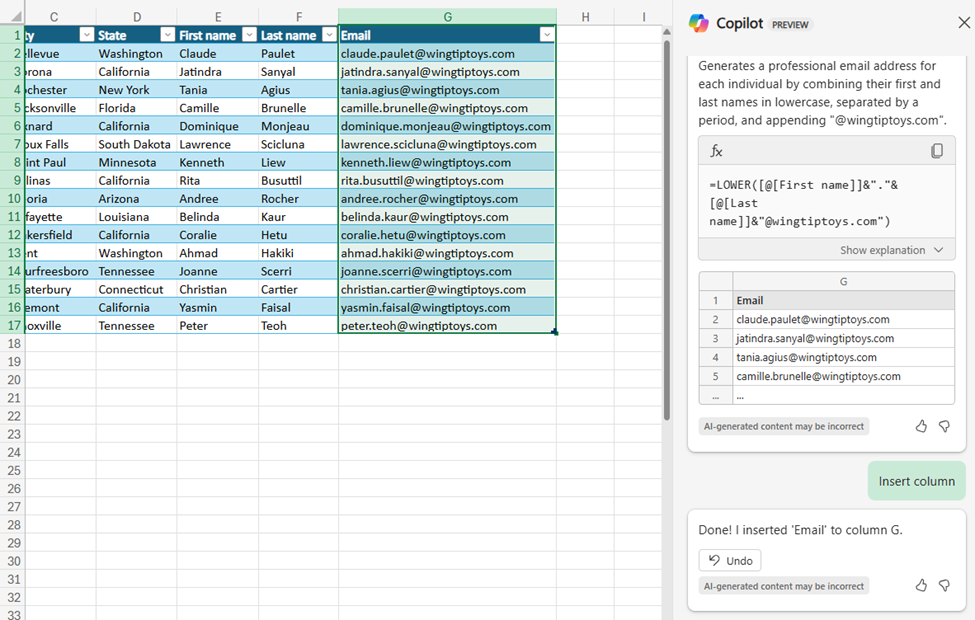This screenshot has width=975, height=620.
Task: Click tania.agius entry in Copilot preview table
Action: [x=843, y=357]
